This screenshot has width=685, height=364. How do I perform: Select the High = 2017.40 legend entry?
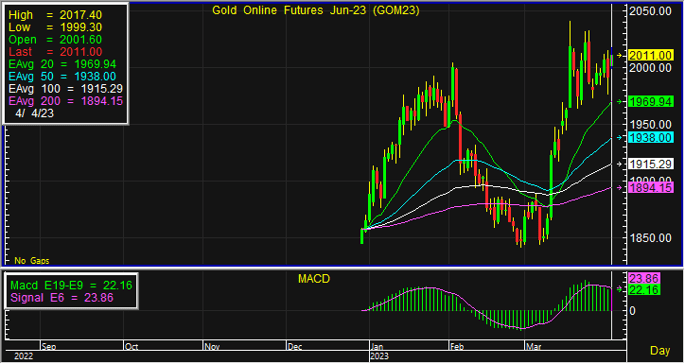point(55,15)
